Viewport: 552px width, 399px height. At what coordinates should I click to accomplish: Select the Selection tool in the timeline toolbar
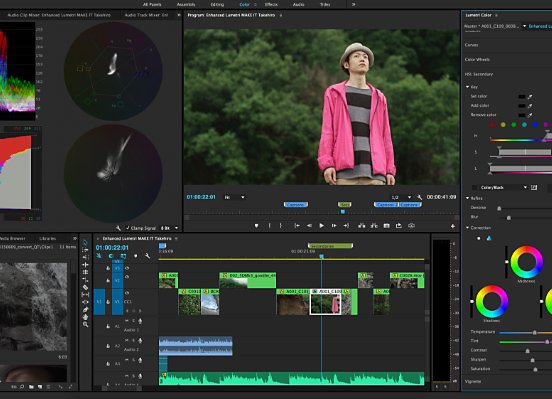coord(85,242)
